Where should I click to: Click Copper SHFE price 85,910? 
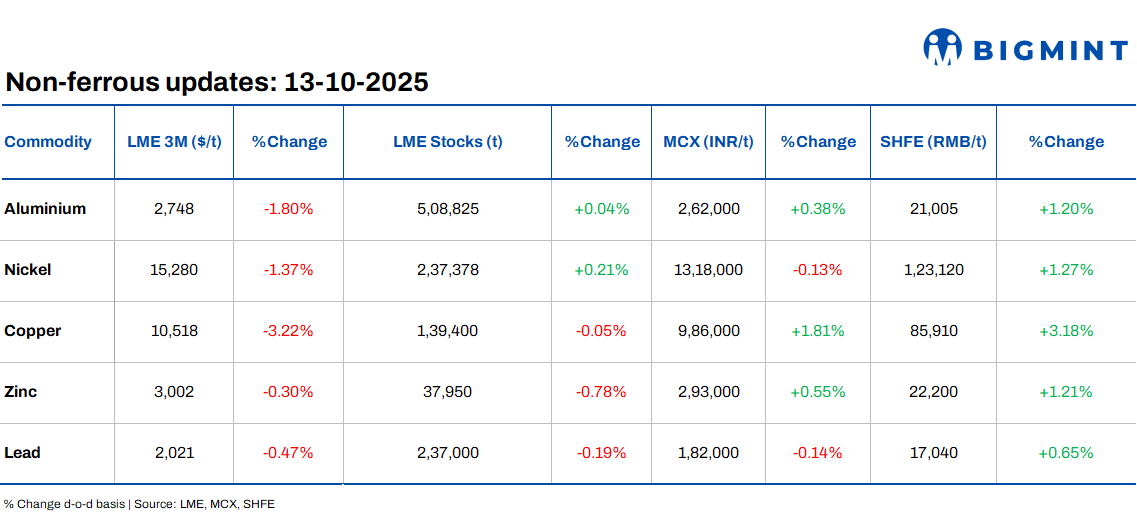coord(933,331)
